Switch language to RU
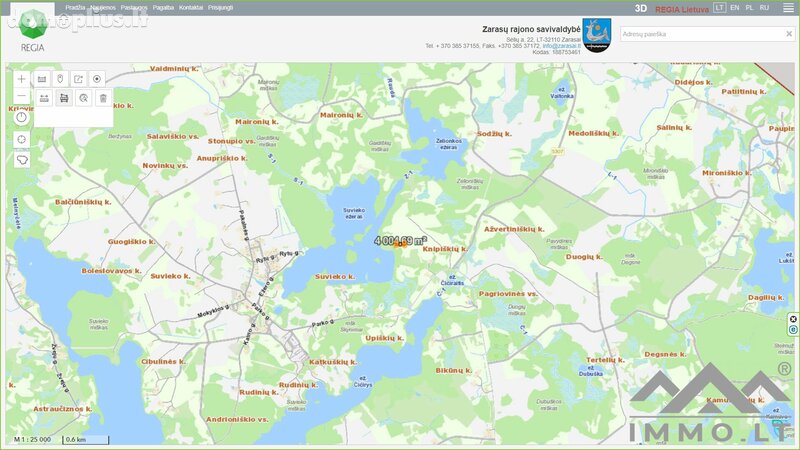The height and width of the screenshot is (450, 800). click(764, 8)
